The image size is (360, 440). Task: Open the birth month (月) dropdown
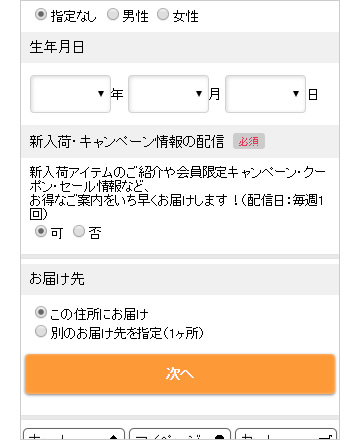click(168, 94)
